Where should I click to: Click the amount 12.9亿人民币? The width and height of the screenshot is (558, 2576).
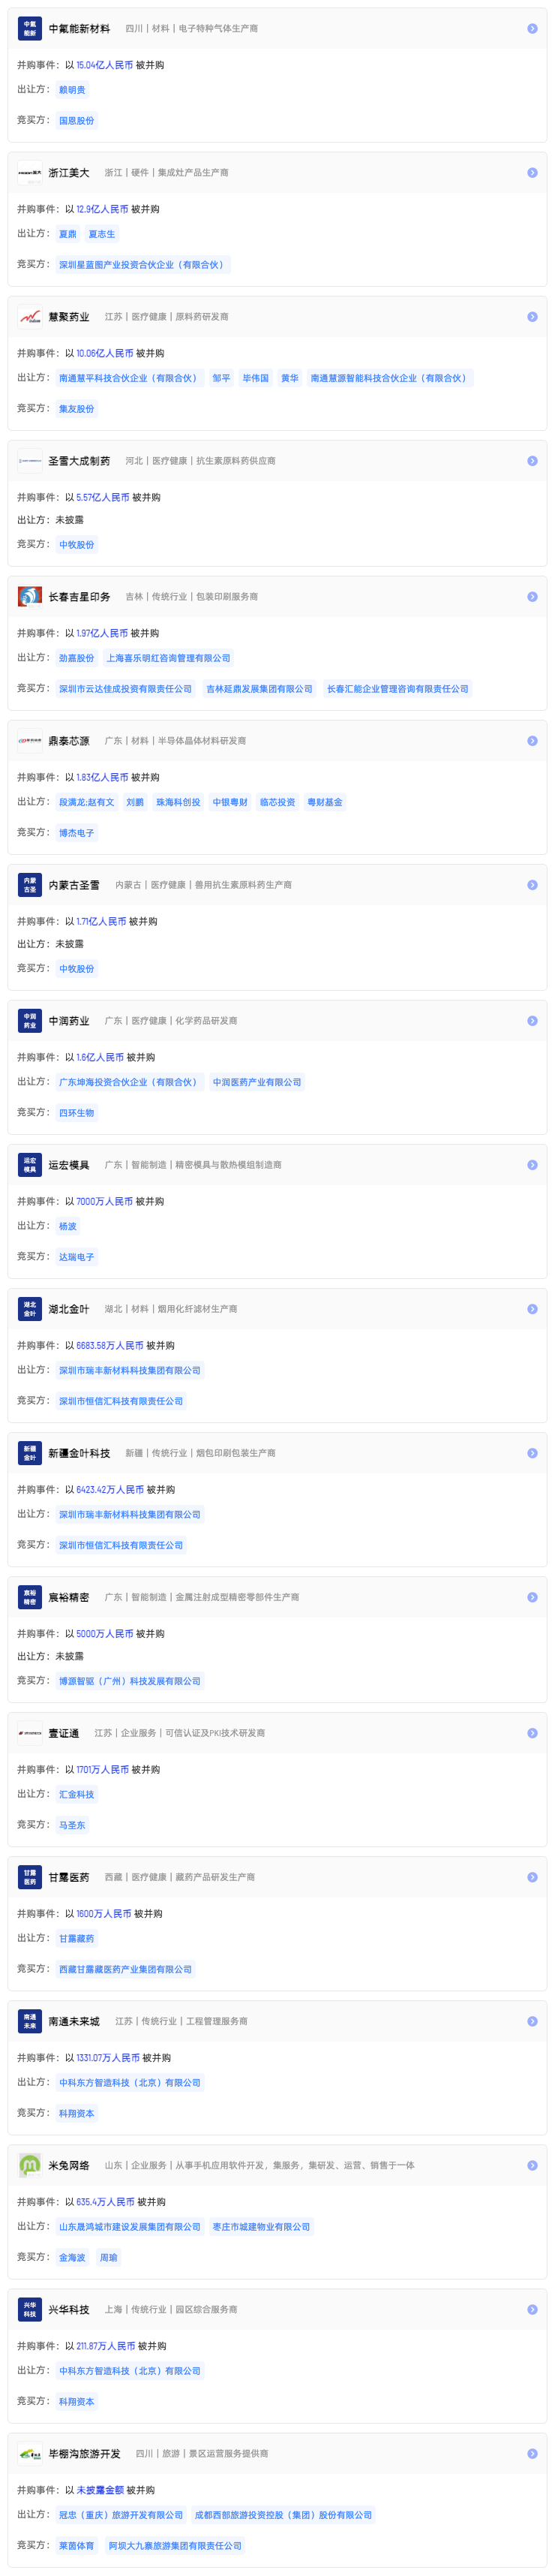coord(103,209)
